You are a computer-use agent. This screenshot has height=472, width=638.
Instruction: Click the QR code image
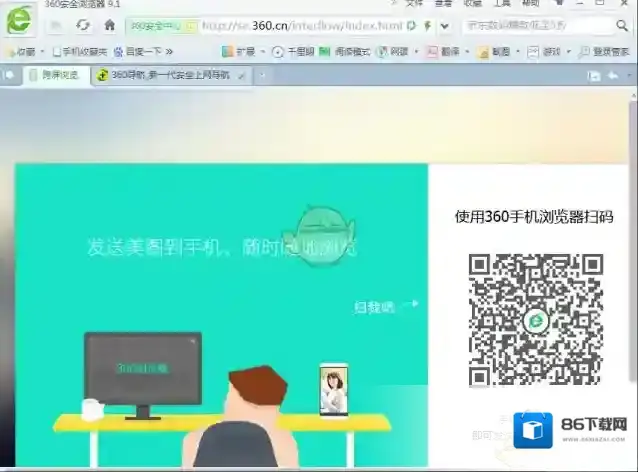click(x=535, y=319)
